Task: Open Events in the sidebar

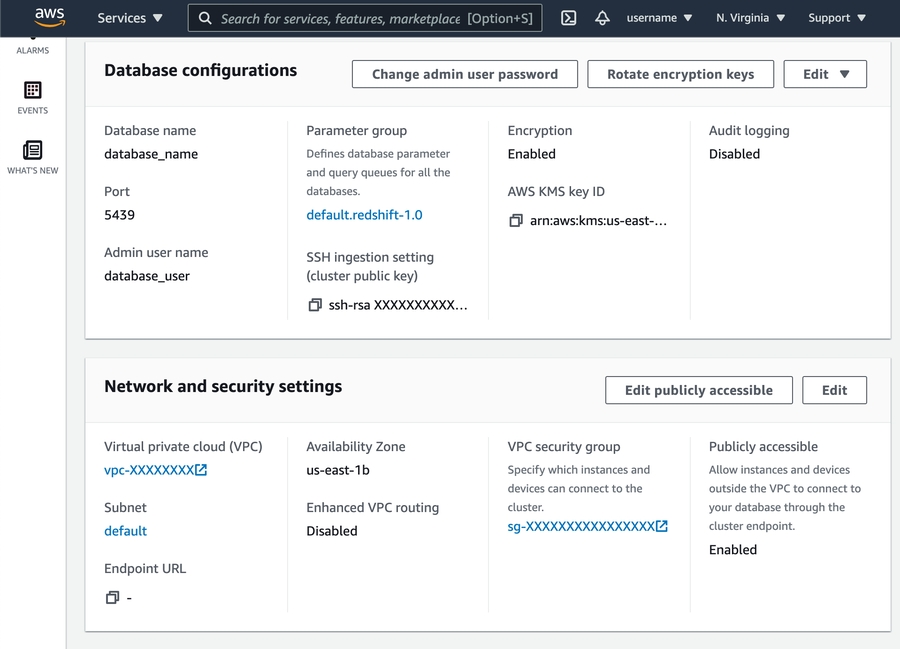Action: [33, 98]
